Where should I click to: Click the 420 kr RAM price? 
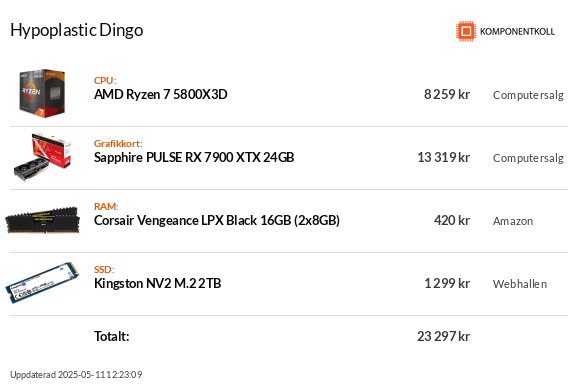[x=452, y=221]
